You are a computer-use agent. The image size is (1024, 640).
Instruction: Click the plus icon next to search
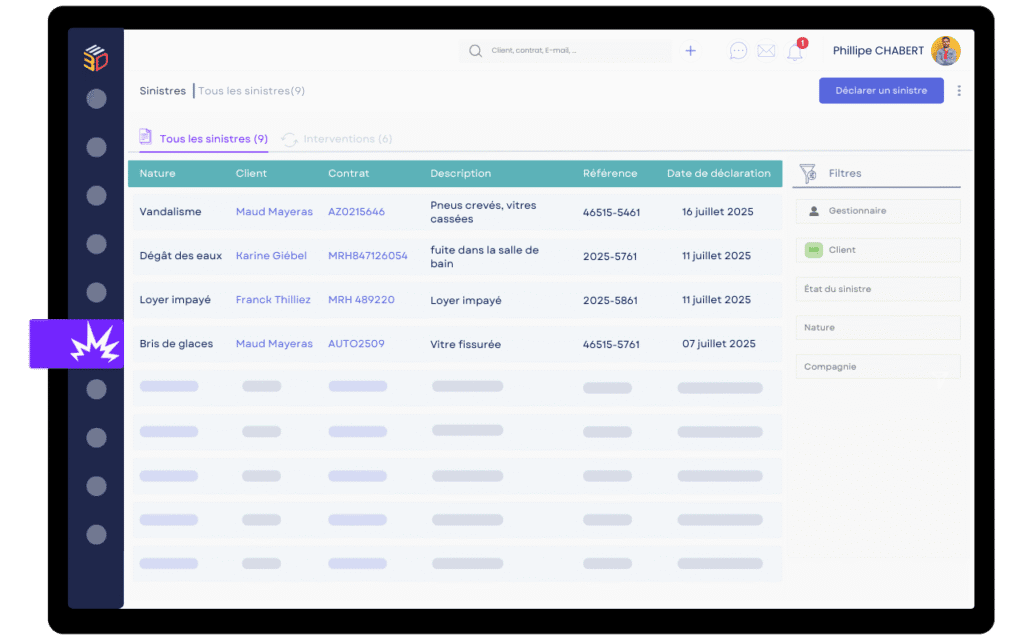tap(690, 51)
